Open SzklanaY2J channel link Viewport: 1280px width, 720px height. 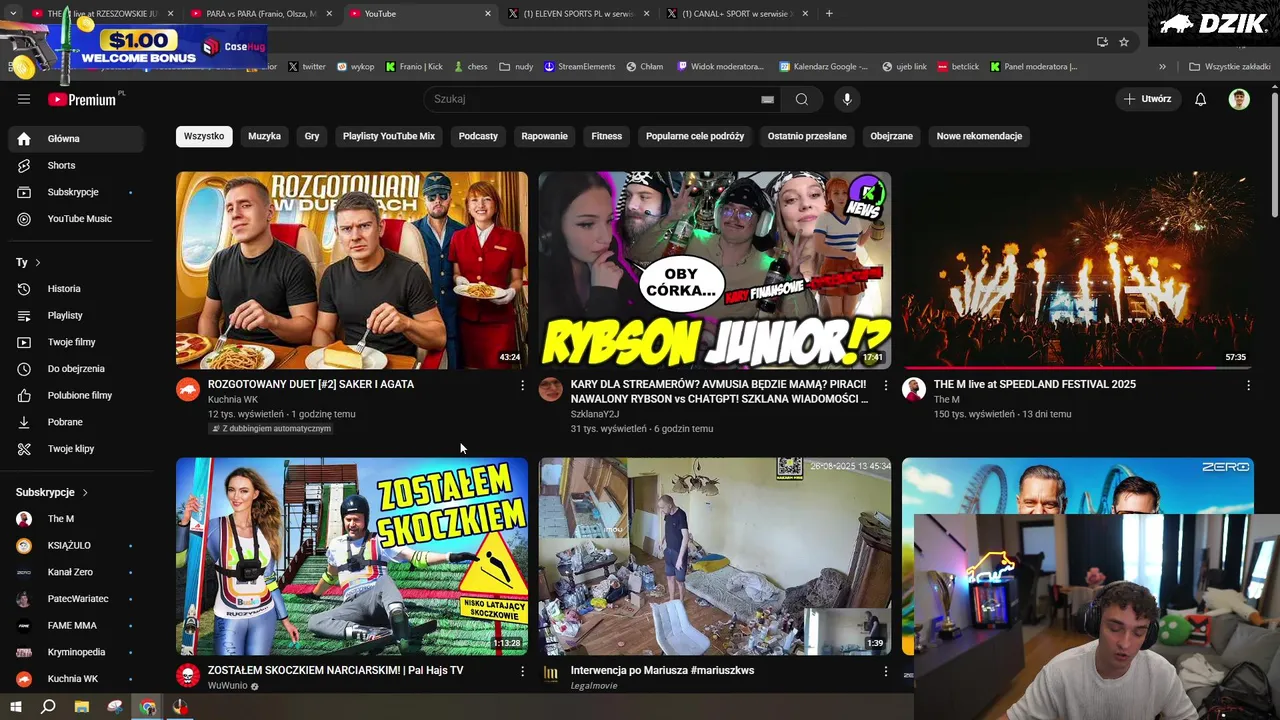595,414
